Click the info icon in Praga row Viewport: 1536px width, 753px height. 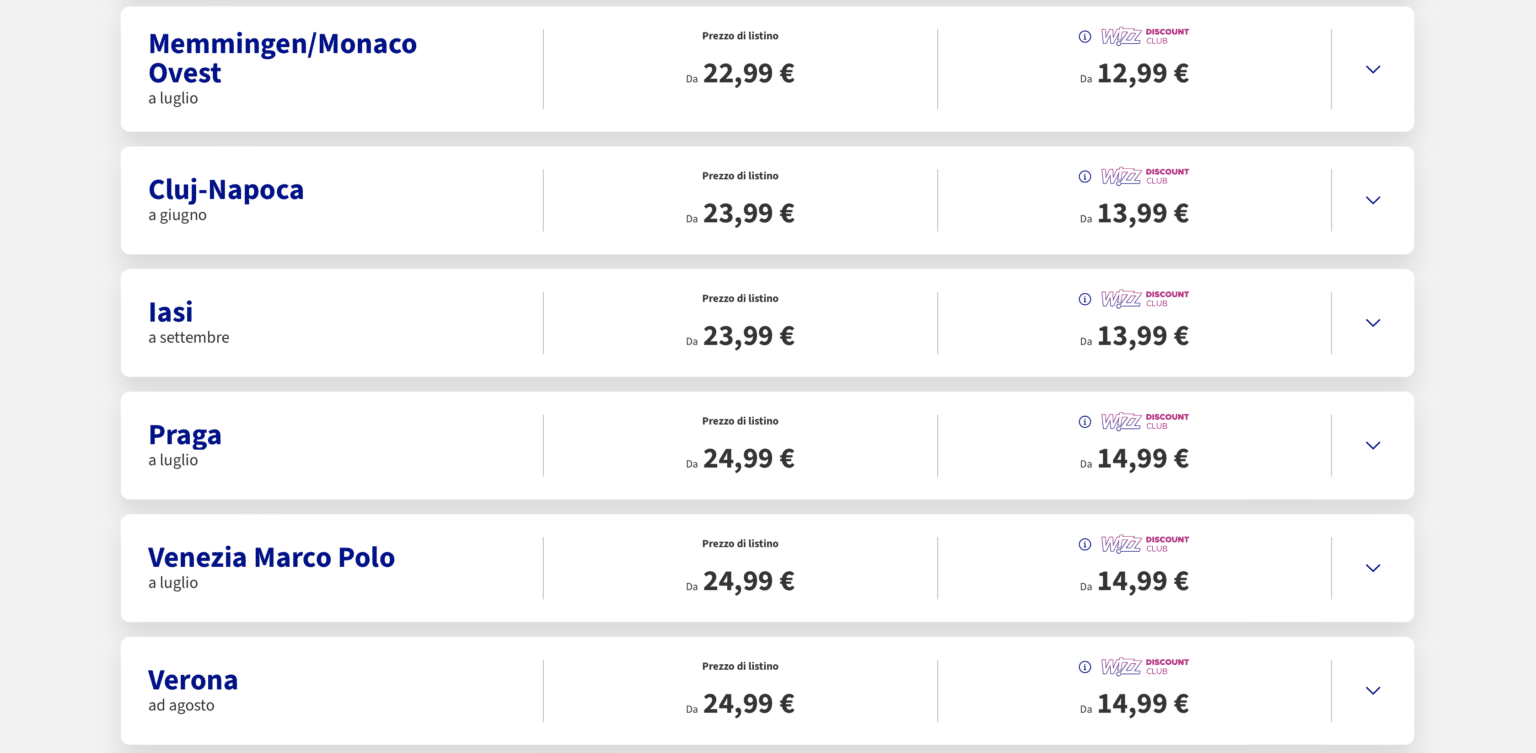coord(1085,422)
